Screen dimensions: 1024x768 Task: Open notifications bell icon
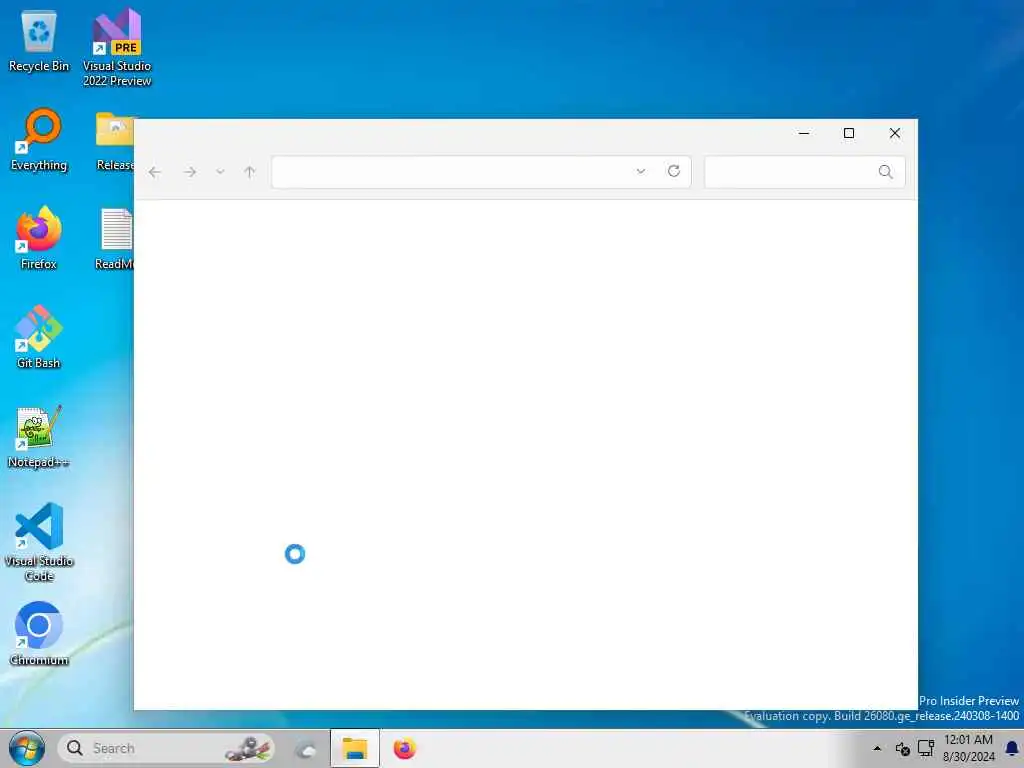click(1012, 748)
